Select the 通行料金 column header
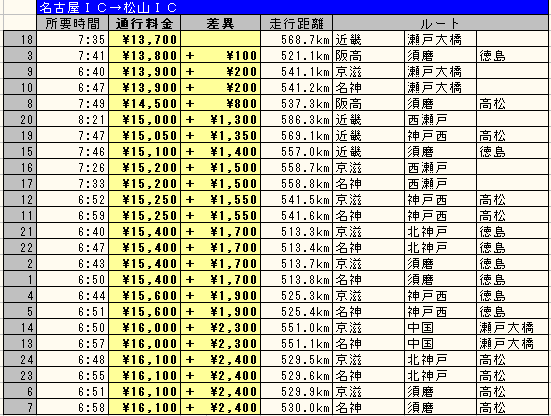Screen dimensions: 551x416 click(x=144, y=23)
